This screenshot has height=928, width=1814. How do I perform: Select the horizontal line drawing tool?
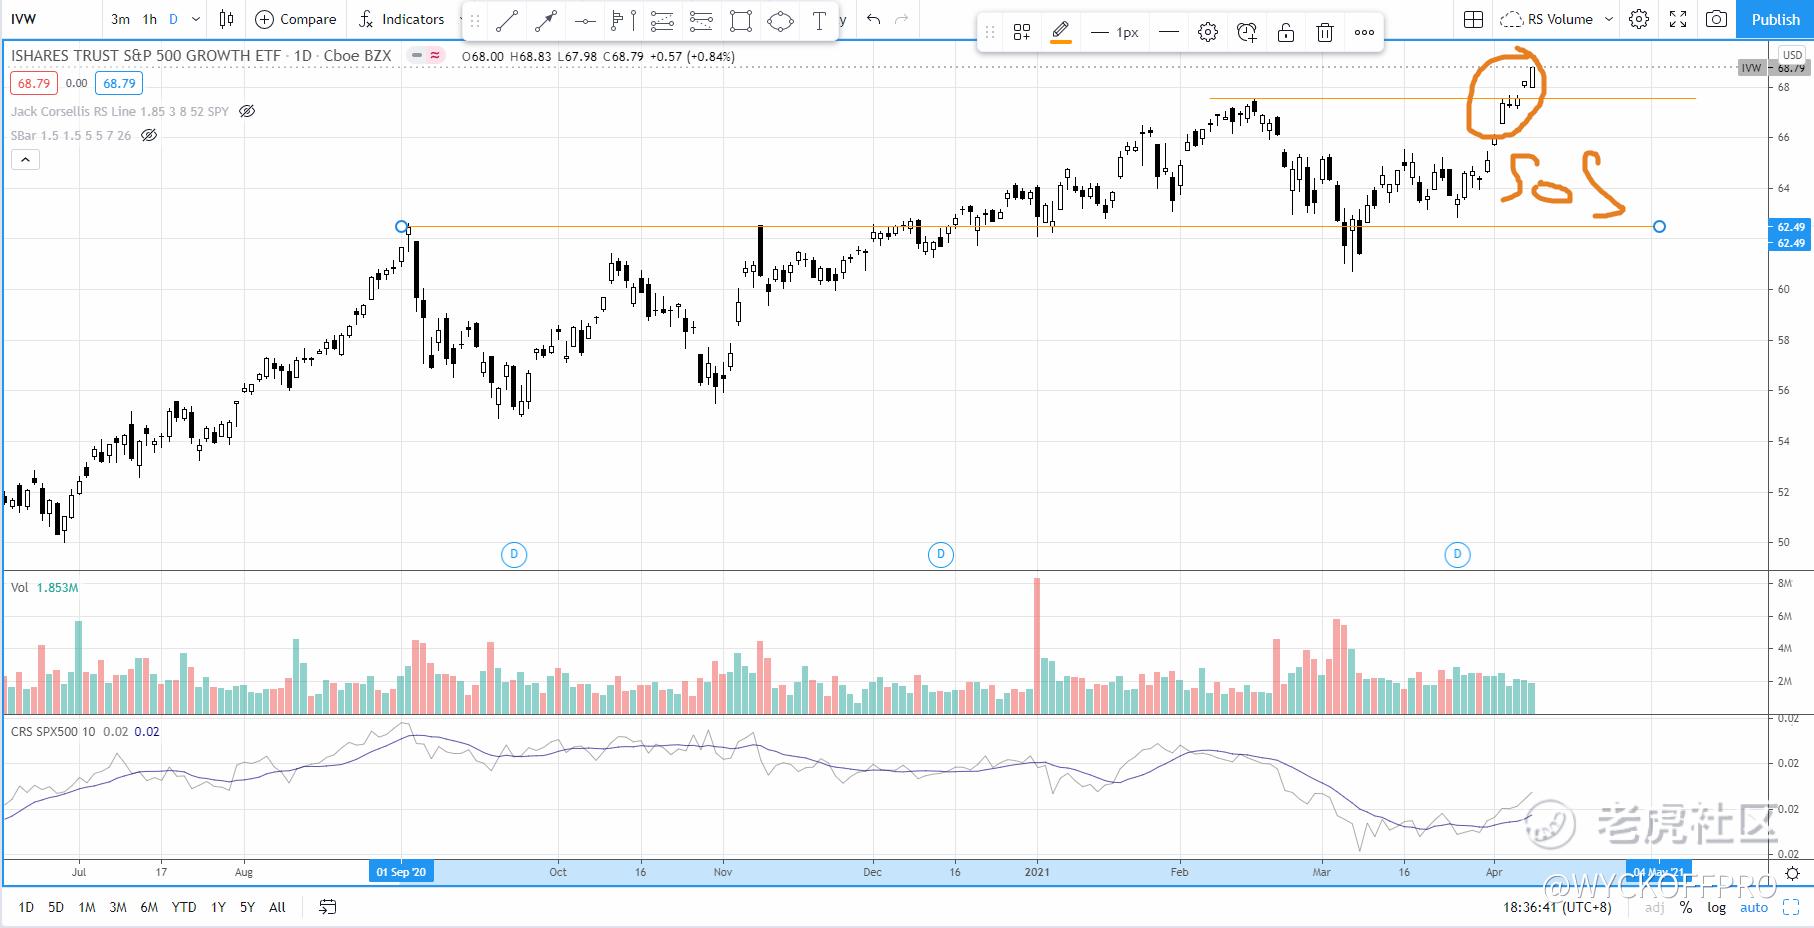(585, 20)
